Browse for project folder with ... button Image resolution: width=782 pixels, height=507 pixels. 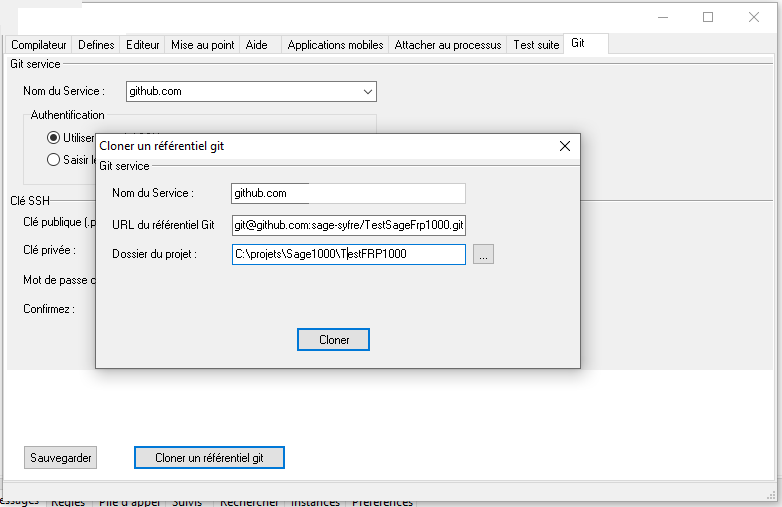[483, 254]
